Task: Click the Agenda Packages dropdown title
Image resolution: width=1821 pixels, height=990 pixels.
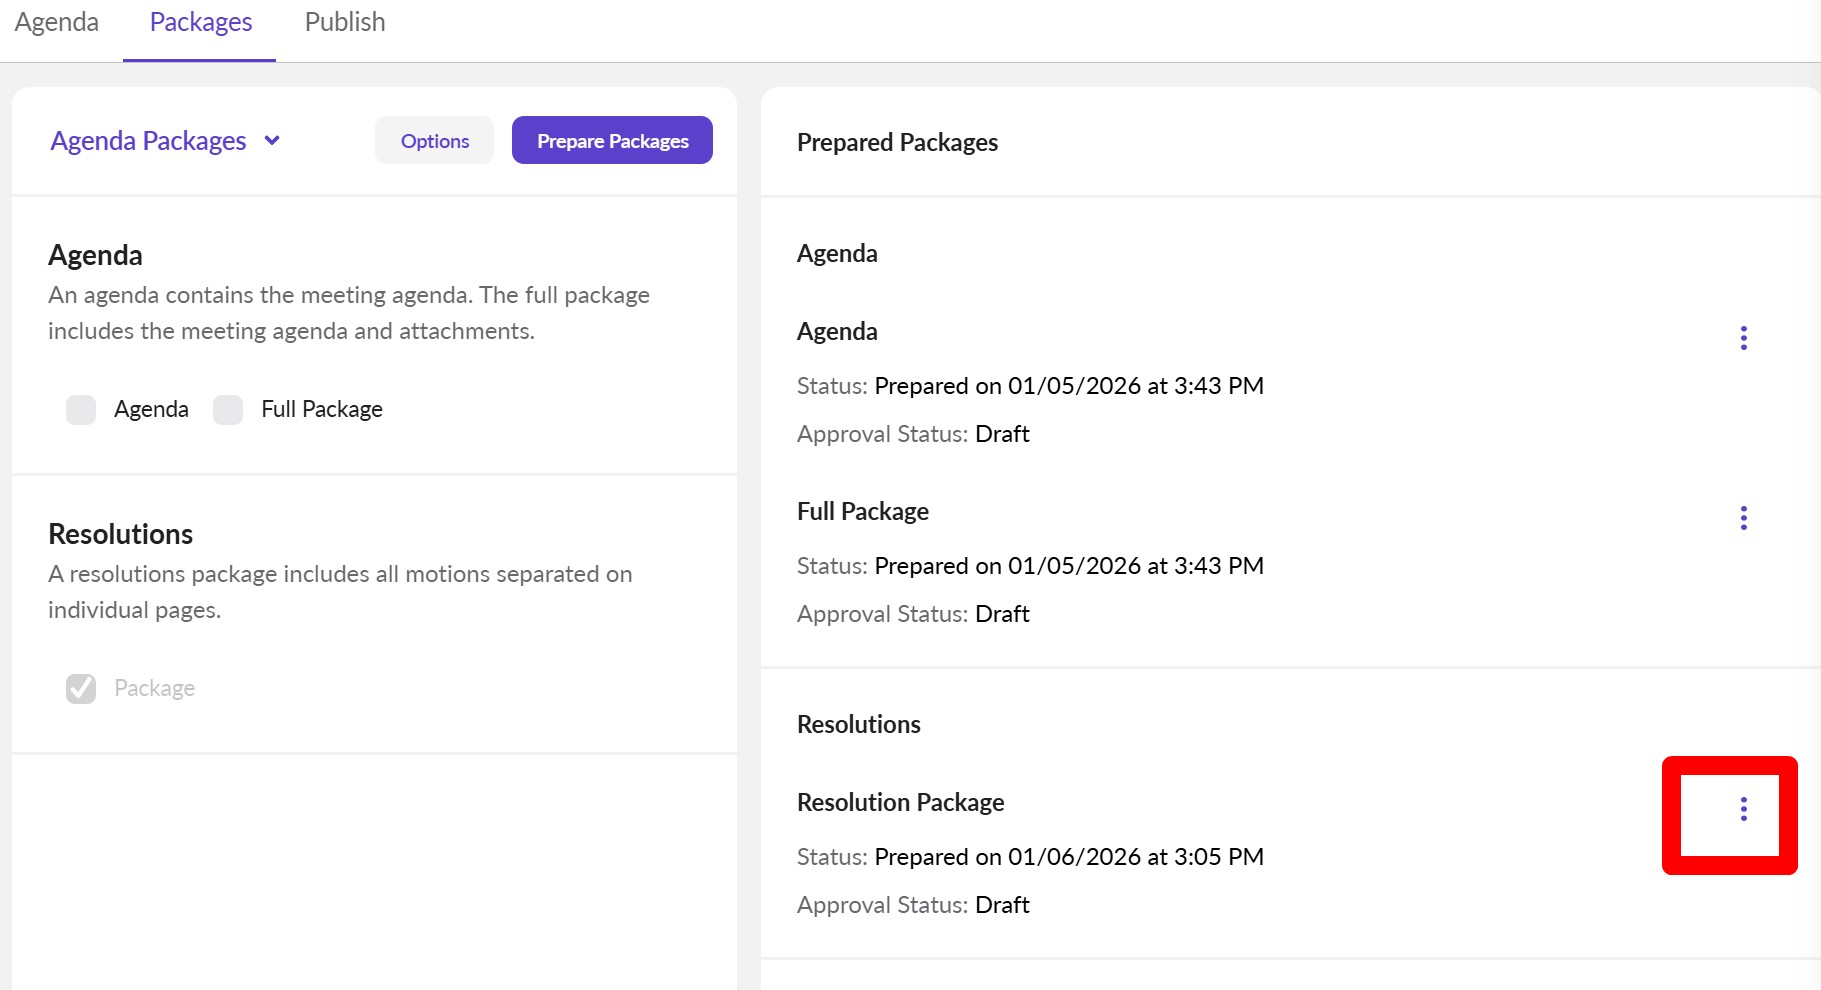Action: pos(148,141)
